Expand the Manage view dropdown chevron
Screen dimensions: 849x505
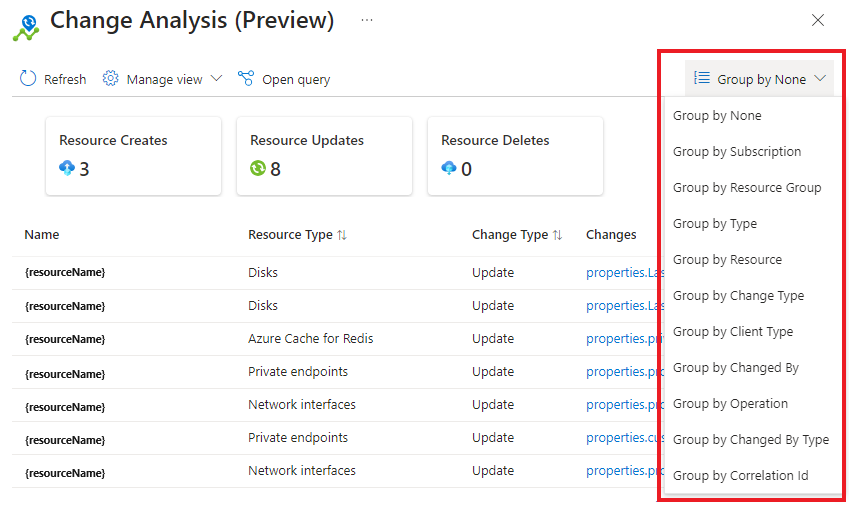(x=215, y=79)
